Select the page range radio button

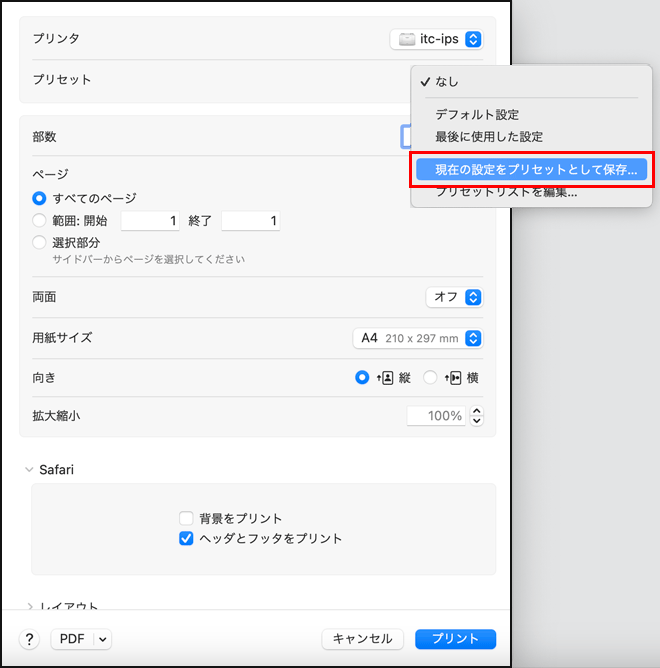[40, 221]
